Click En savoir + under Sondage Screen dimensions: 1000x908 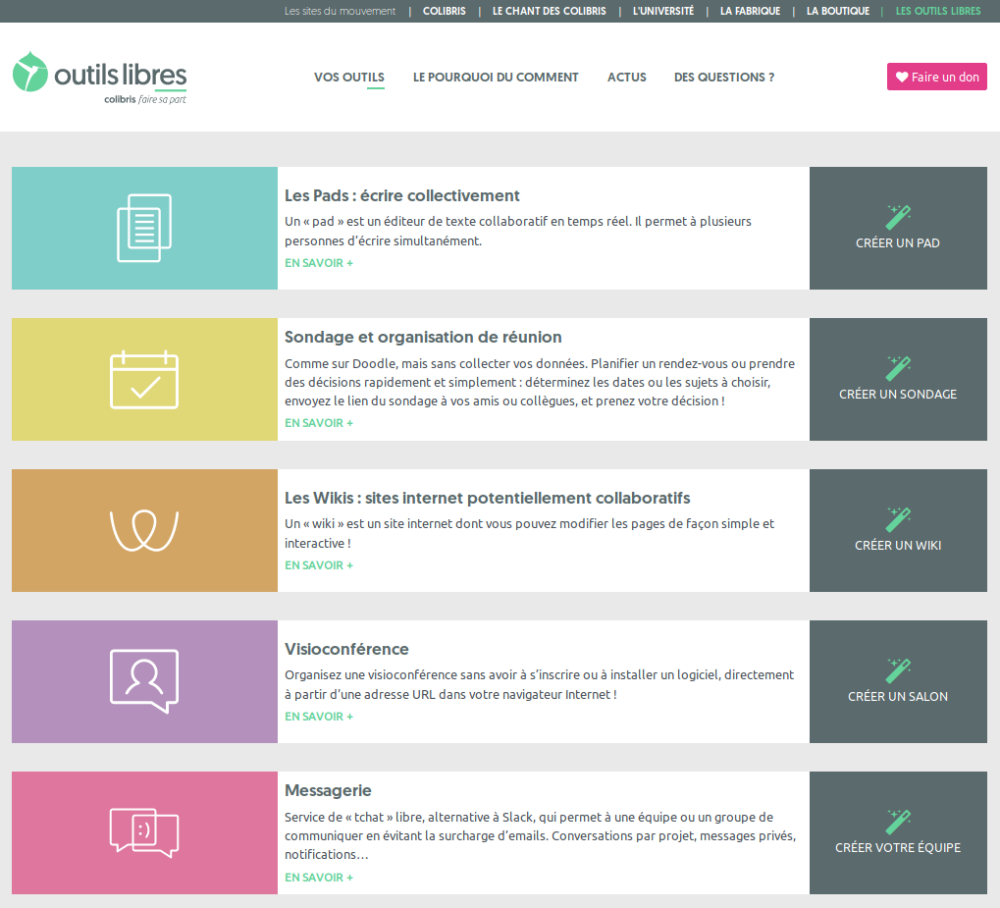tap(318, 423)
